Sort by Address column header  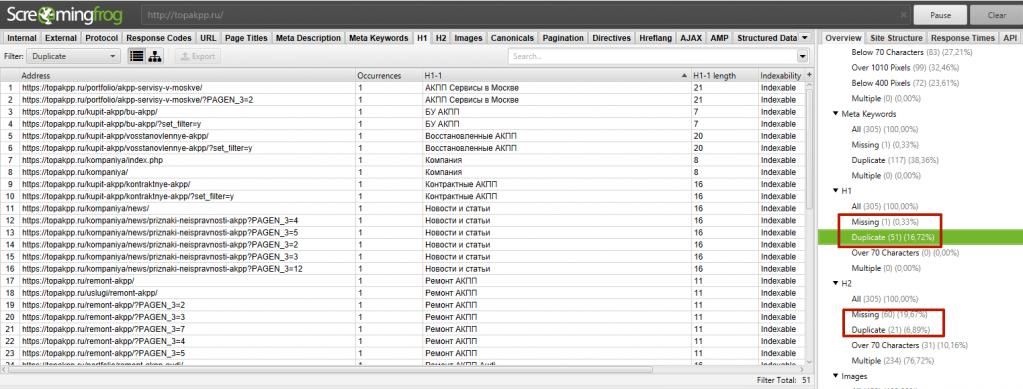click(x=187, y=76)
